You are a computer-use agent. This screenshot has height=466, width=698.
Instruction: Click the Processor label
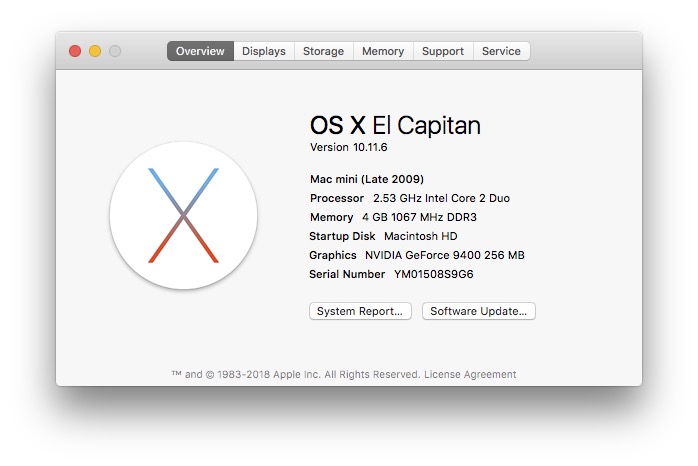pyautogui.click(x=337, y=198)
